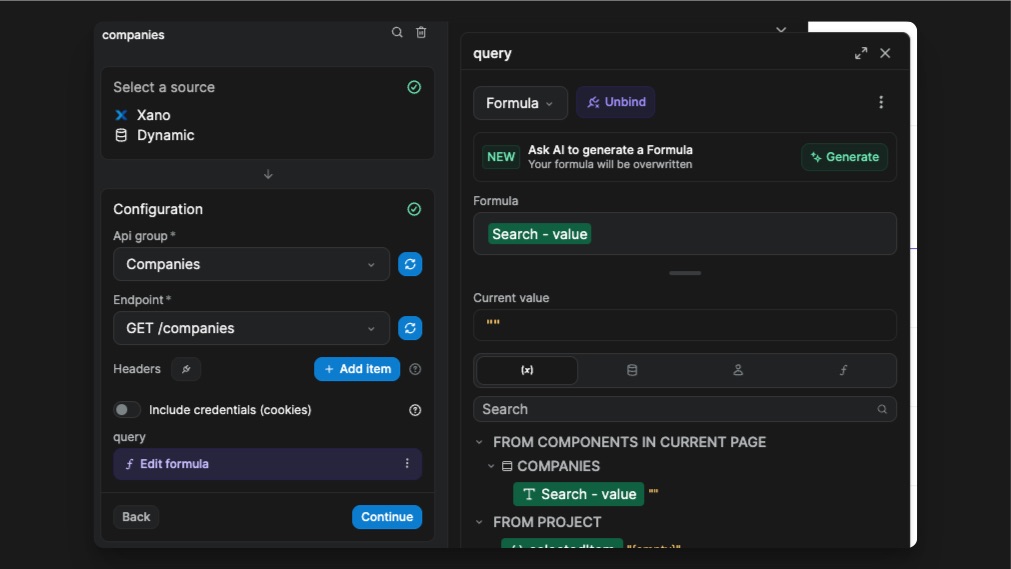Viewport: 1011px width, 569px height.
Task: Switch to the variables {x} tab
Action: tap(527, 370)
